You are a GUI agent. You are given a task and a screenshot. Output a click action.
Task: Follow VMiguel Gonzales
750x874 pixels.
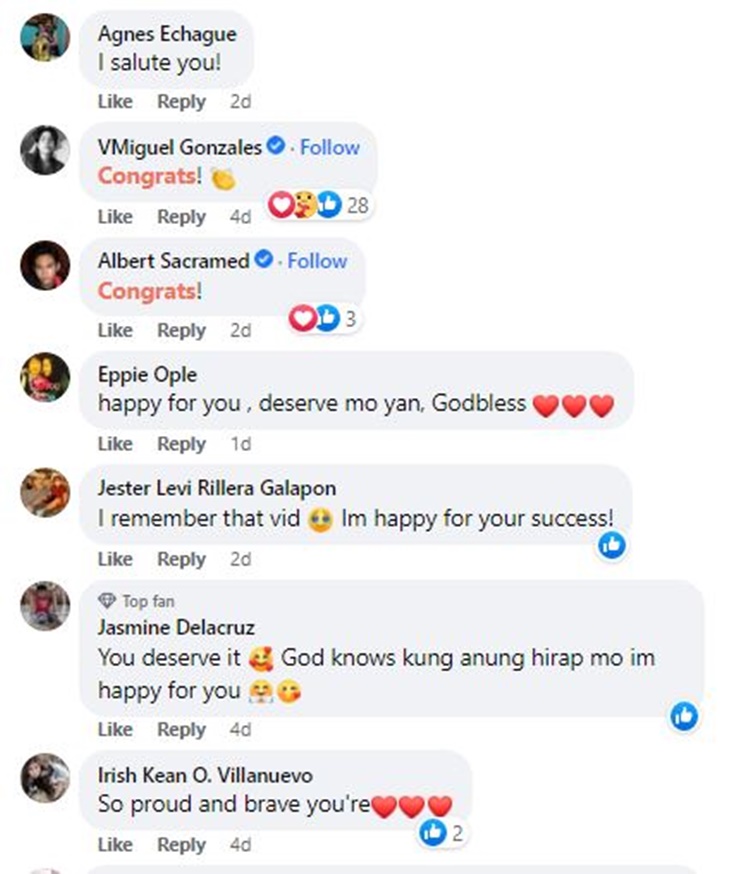click(330, 147)
